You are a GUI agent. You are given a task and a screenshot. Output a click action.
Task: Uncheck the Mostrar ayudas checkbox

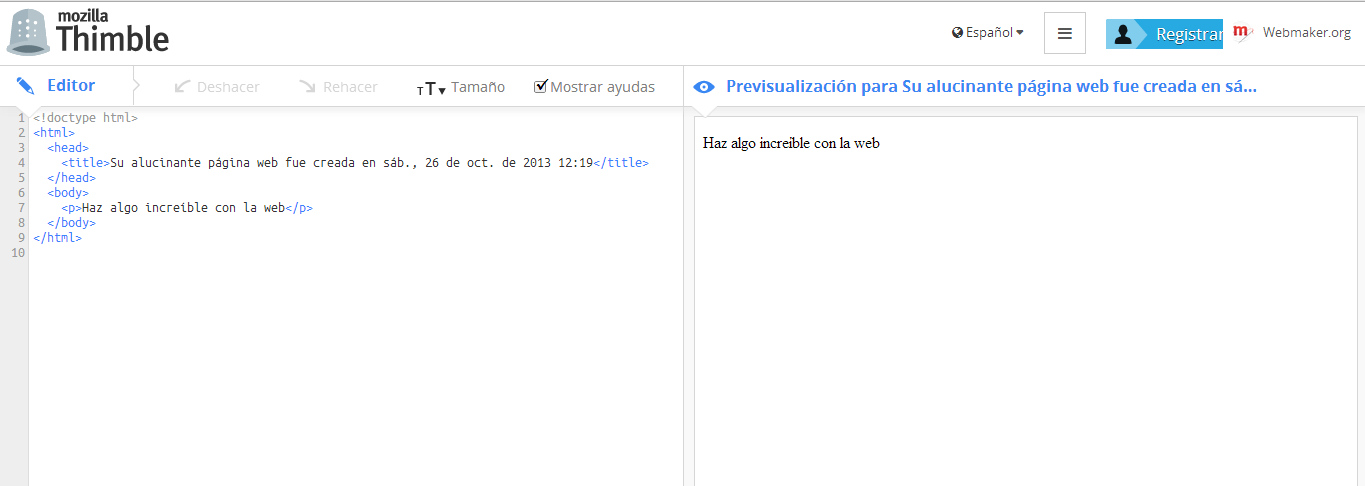click(541, 86)
